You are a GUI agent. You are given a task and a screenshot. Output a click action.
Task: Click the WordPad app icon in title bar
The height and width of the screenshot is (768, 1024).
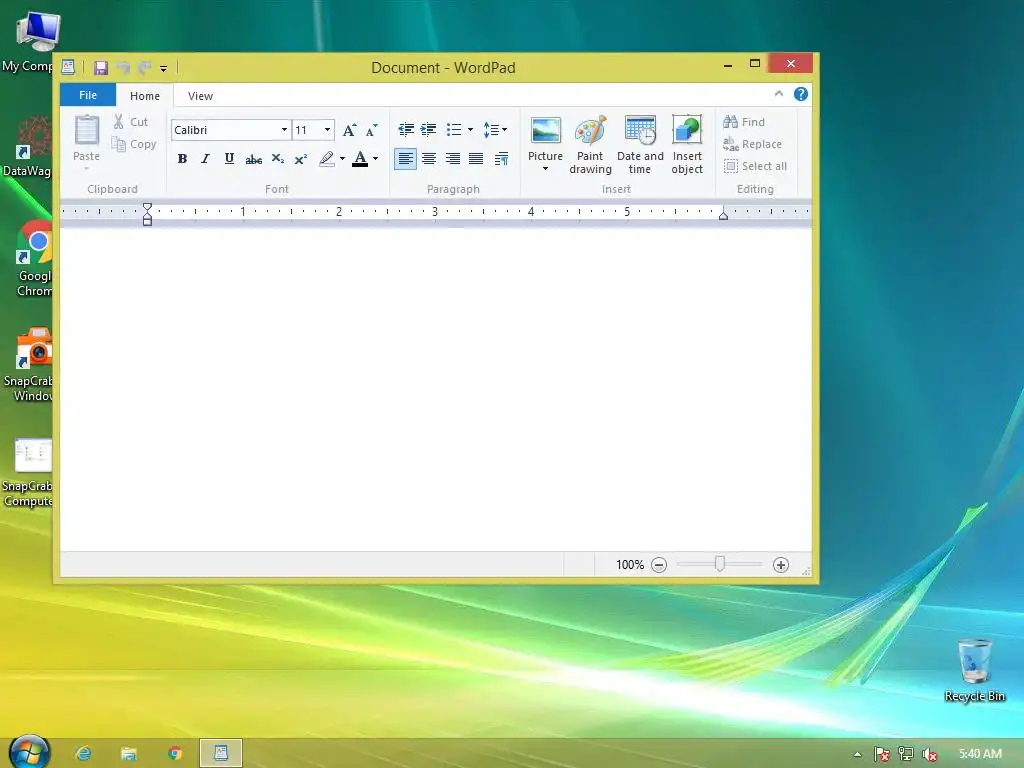click(68, 67)
